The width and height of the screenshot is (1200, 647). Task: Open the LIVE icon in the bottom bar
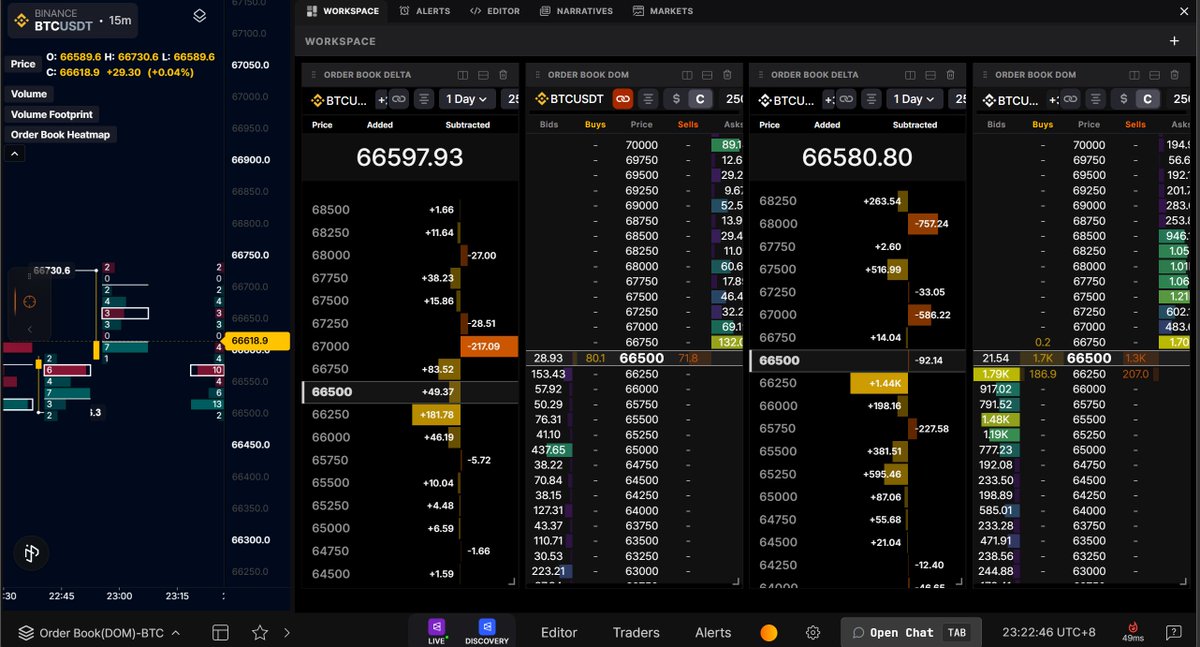click(x=436, y=630)
